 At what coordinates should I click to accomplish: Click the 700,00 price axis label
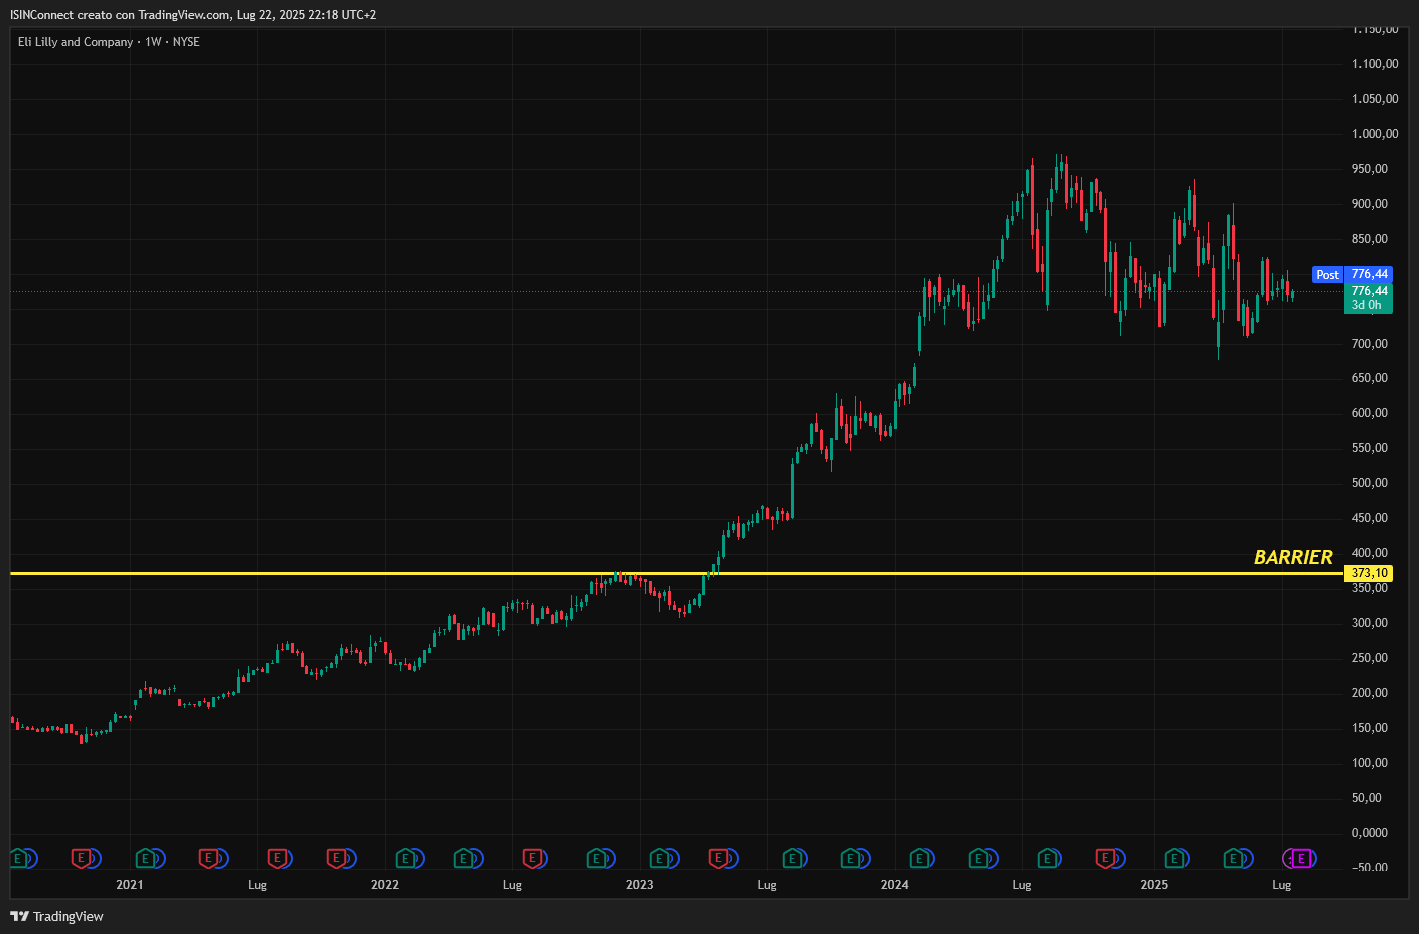pos(1370,344)
